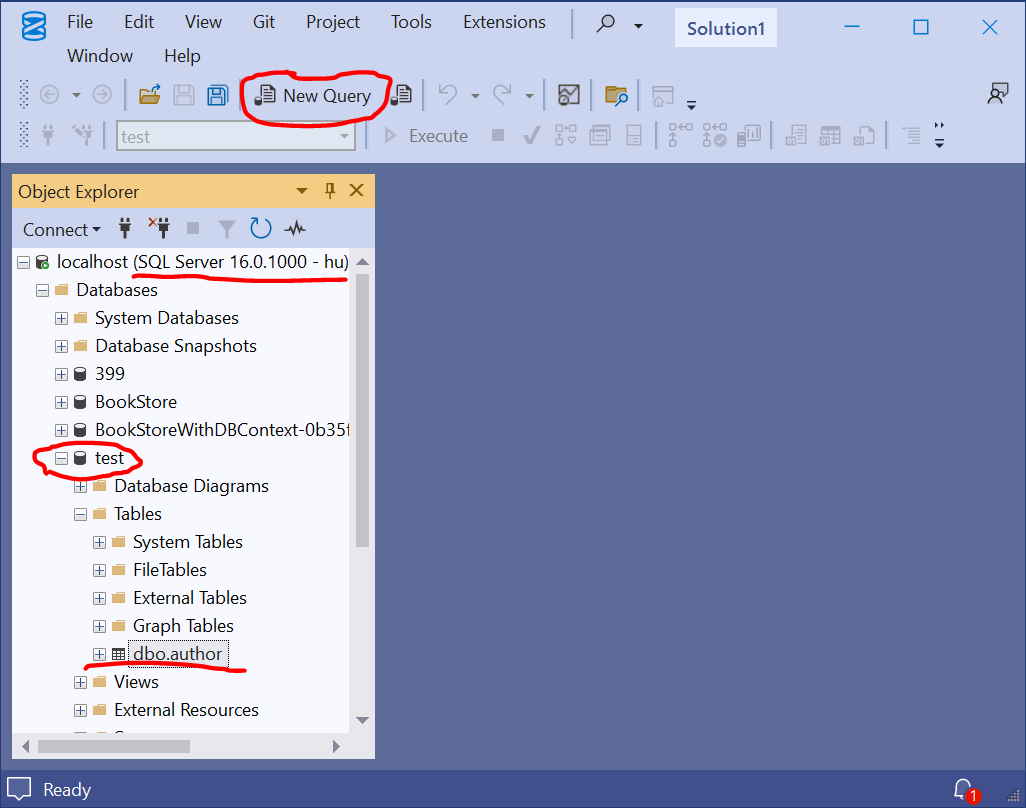Click the Disconnect plug icon with red X
1026x808 pixels.
point(159,228)
